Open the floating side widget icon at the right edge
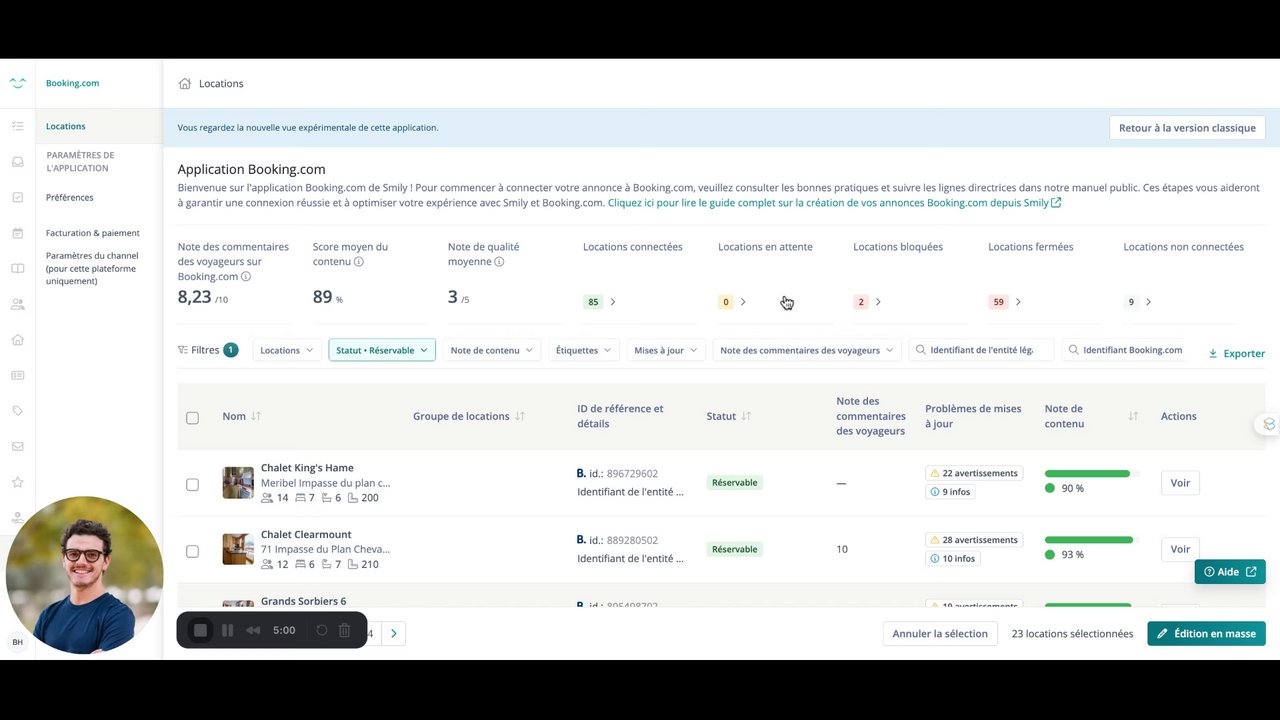Screen dimensions: 1280x720 (1269, 424)
